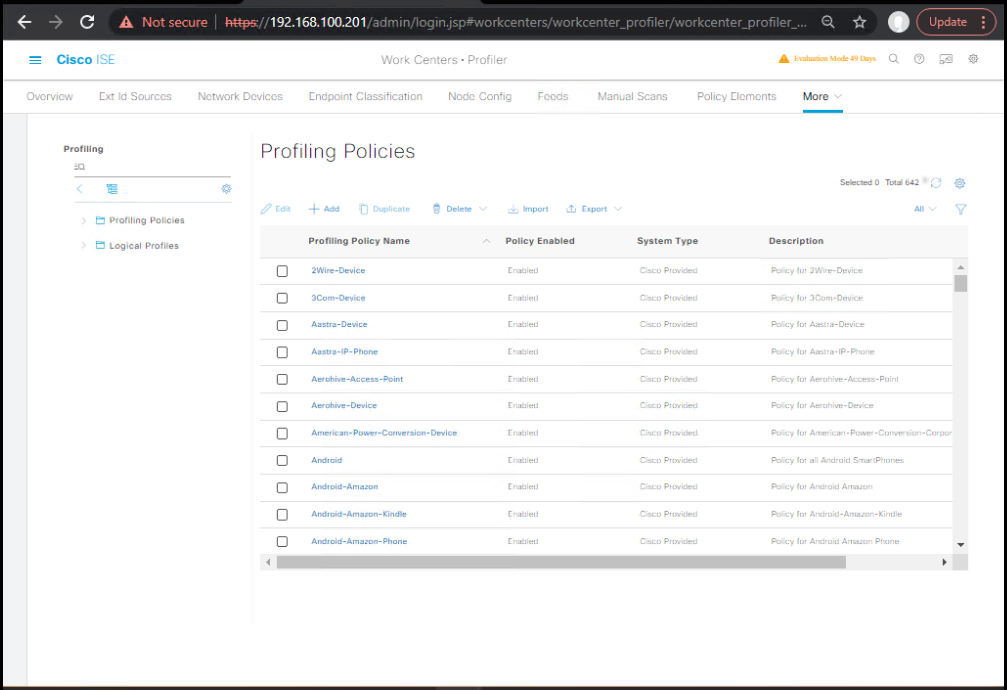Check the Aerohive-Device checkbox
Image resolution: width=1007 pixels, height=690 pixels.
point(282,406)
